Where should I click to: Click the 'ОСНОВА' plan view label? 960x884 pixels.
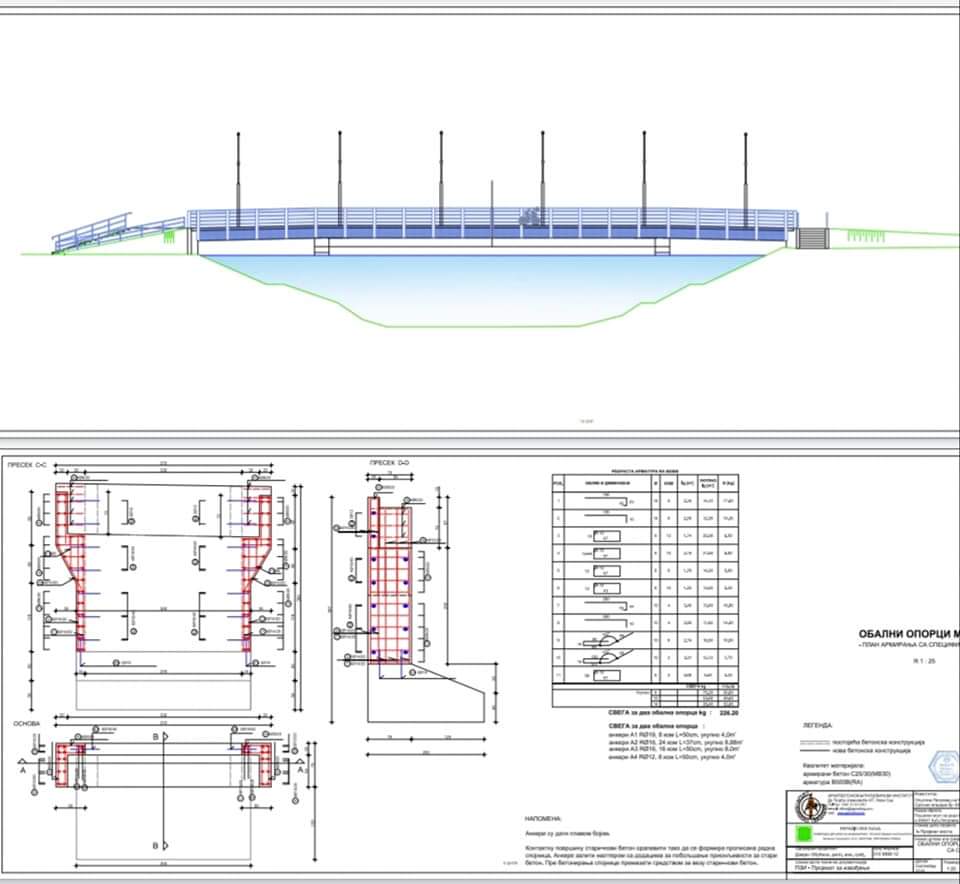point(26,724)
